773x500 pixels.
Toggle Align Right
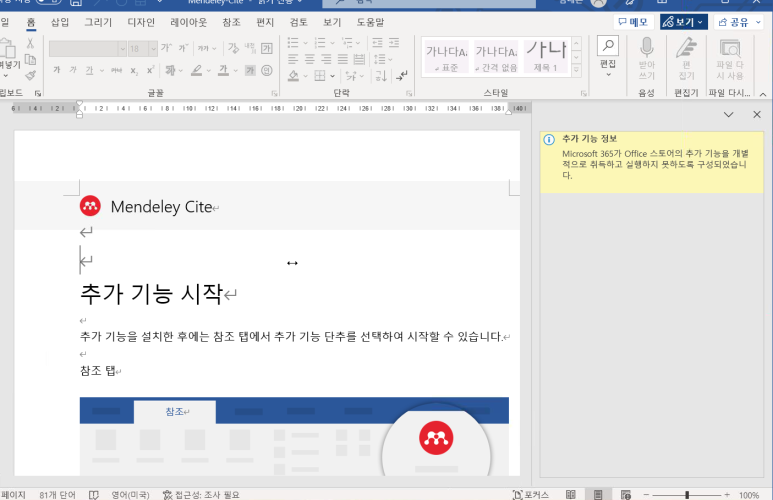click(326, 60)
